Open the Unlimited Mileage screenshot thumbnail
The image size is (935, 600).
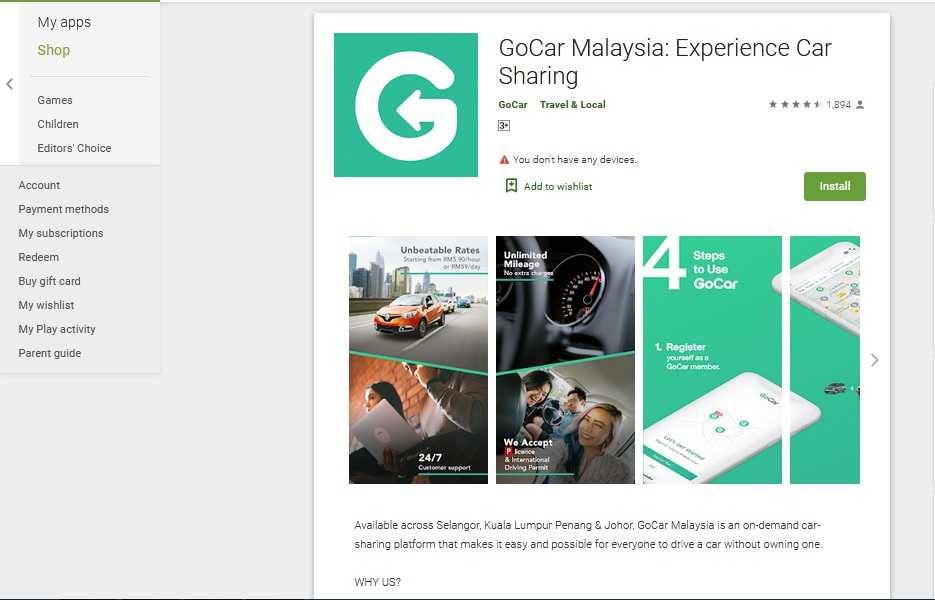pos(565,360)
